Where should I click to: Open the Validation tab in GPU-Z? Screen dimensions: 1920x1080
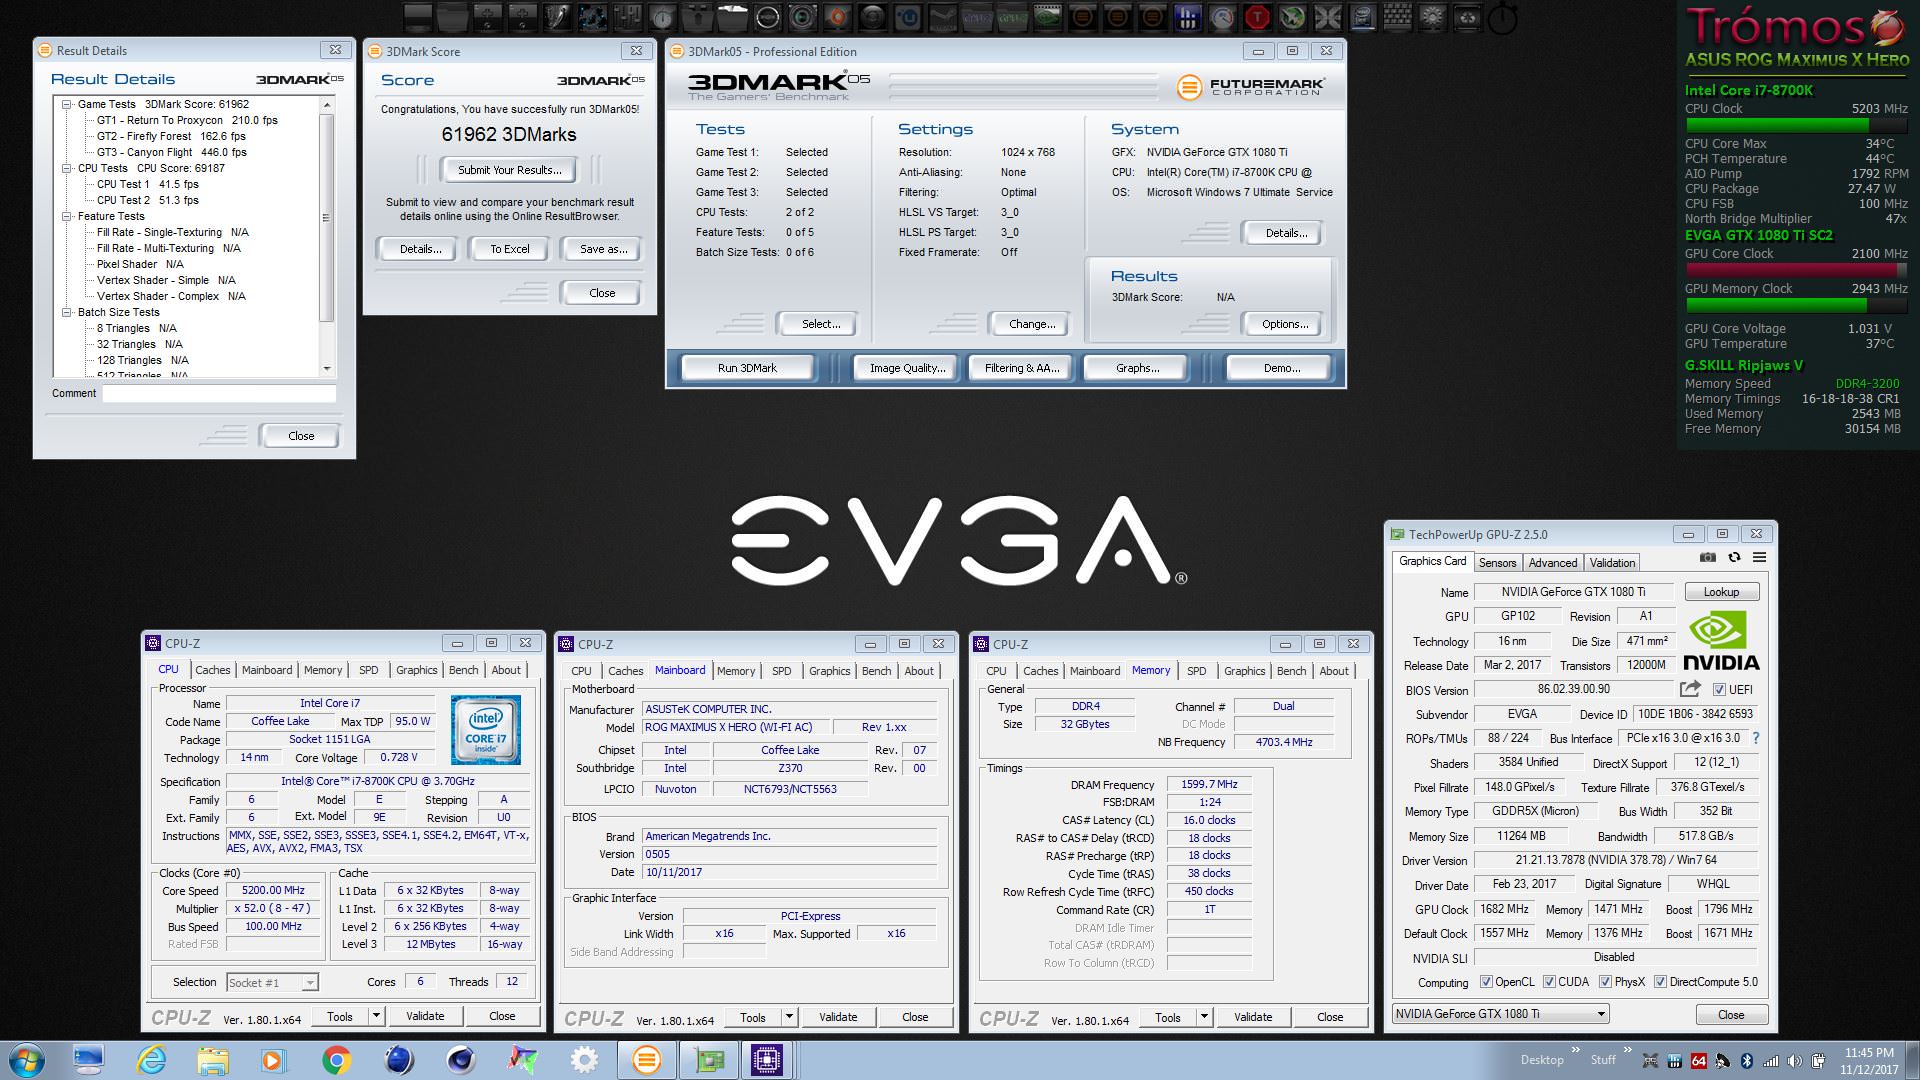pyautogui.click(x=1612, y=563)
